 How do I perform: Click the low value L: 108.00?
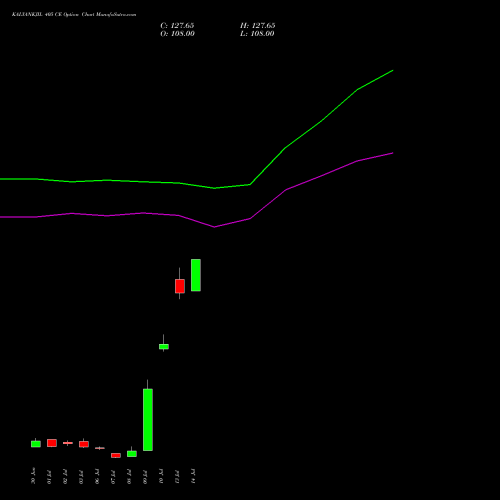257,34
